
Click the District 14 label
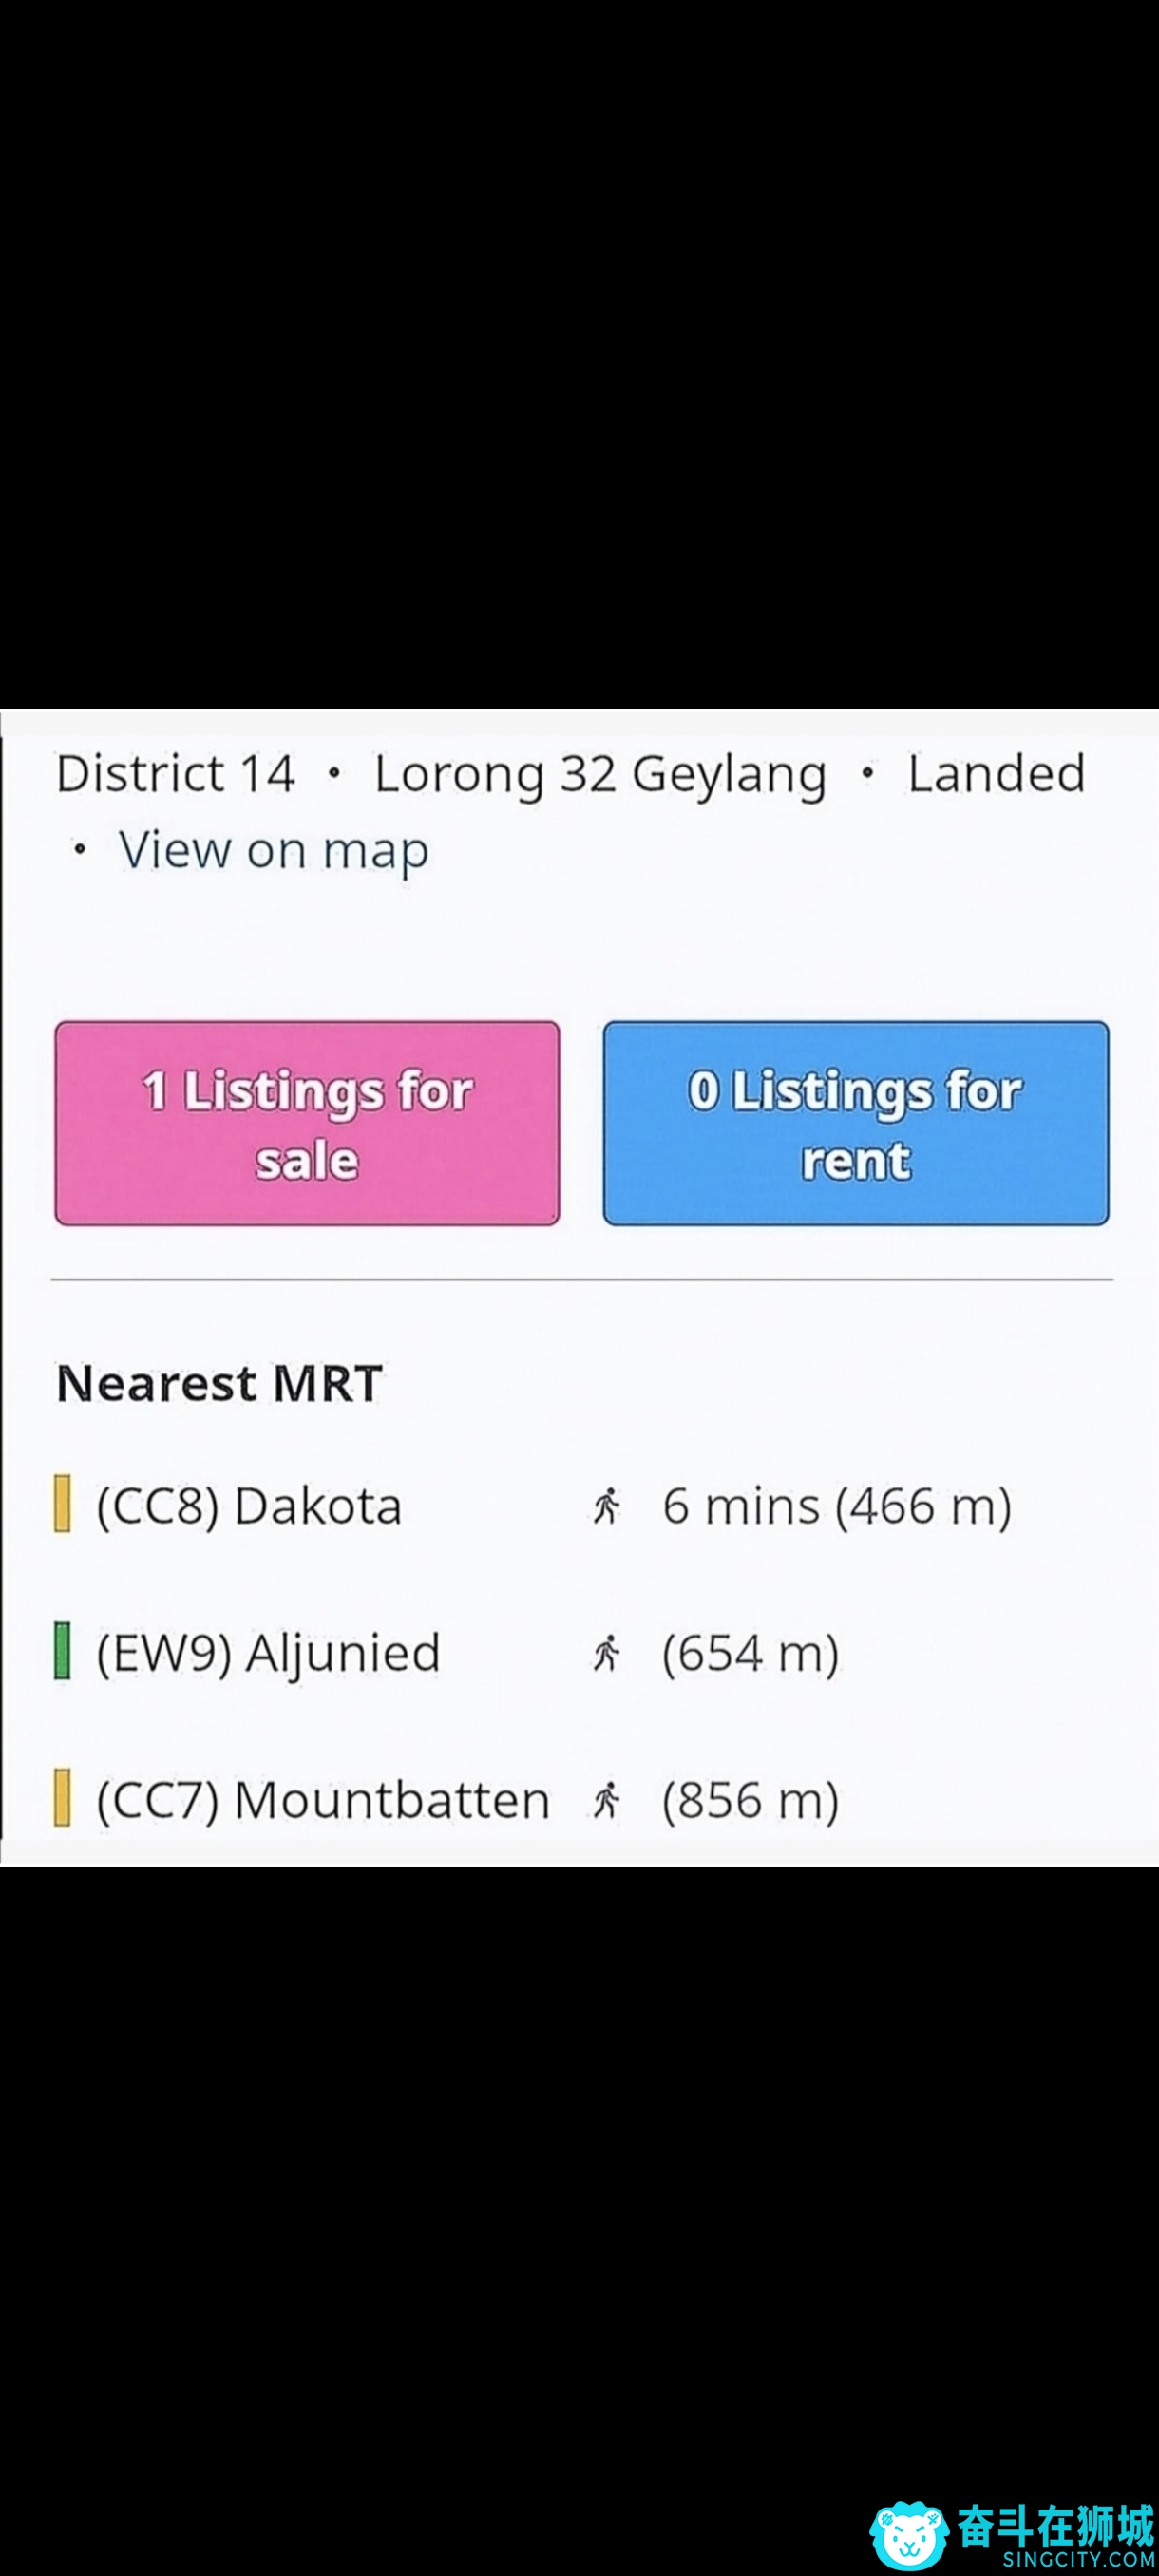(175, 773)
